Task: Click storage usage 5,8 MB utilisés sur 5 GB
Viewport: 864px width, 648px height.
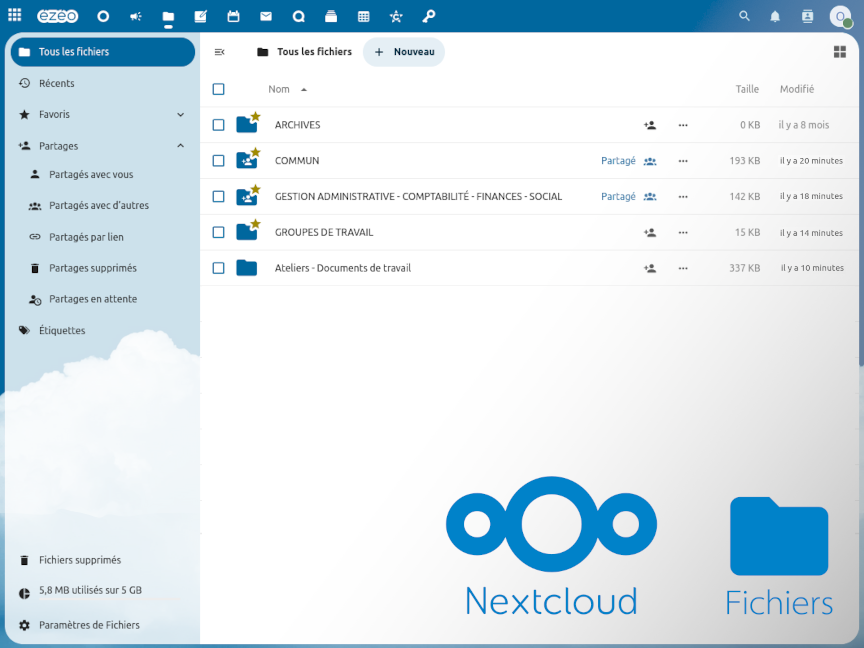Action: (x=90, y=590)
